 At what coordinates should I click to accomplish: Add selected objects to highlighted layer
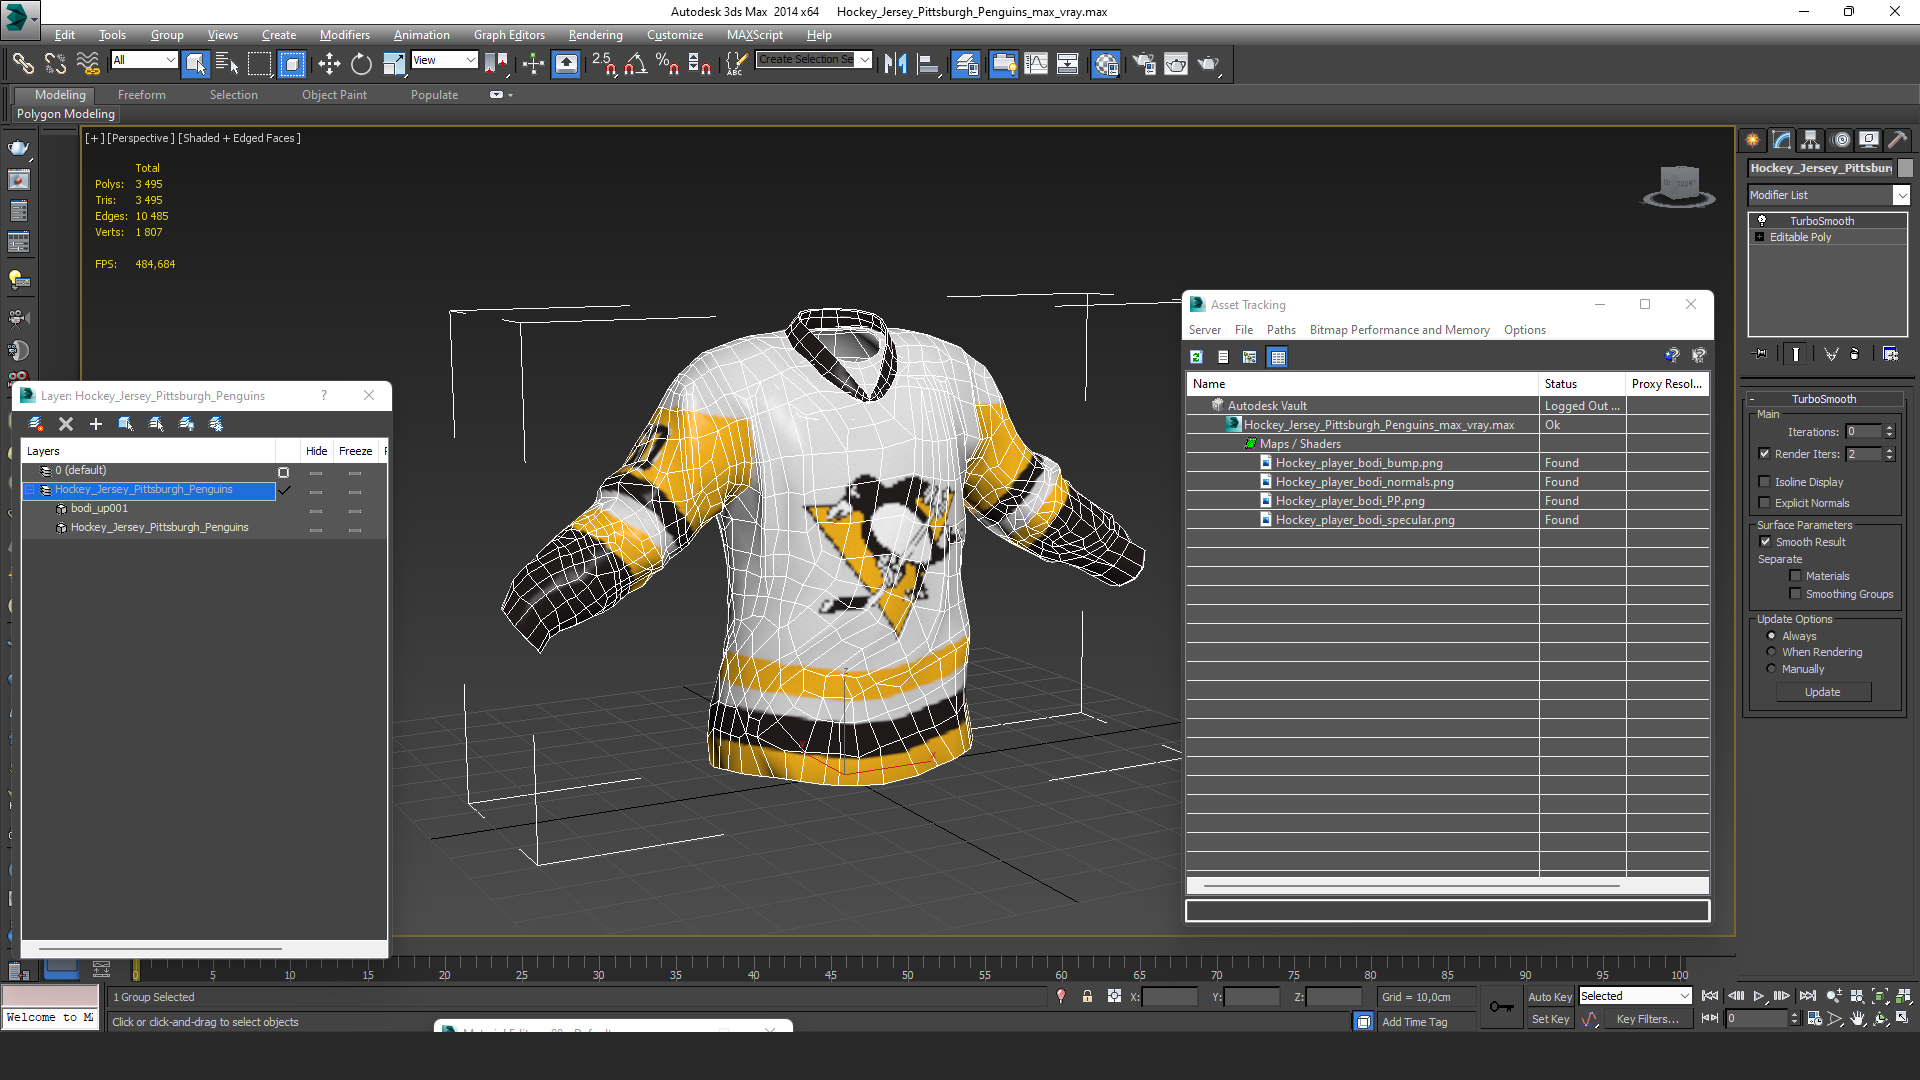[96, 424]
